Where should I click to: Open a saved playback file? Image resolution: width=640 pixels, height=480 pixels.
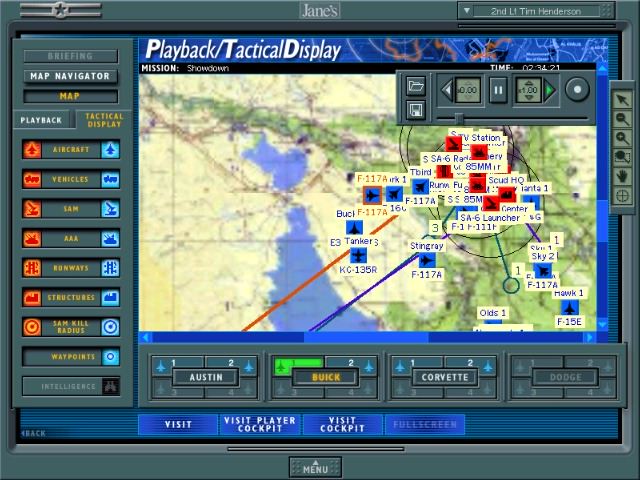click(x=416, y=86)
